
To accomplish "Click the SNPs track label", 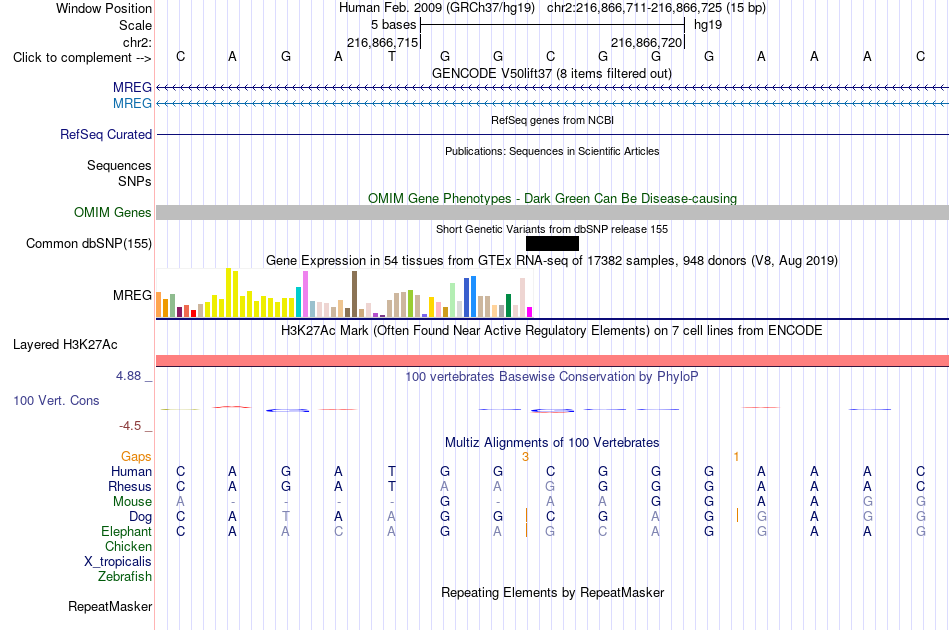I will coord(135,181).
